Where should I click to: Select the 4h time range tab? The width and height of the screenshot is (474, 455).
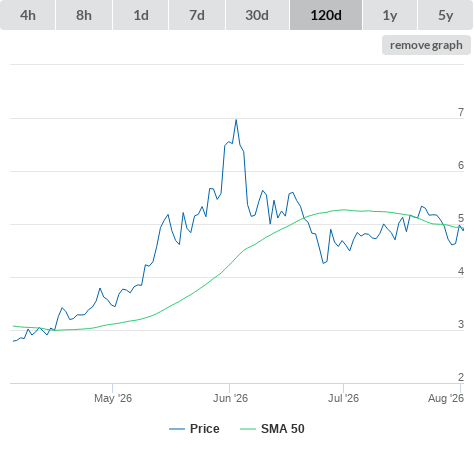pos(28,15)
